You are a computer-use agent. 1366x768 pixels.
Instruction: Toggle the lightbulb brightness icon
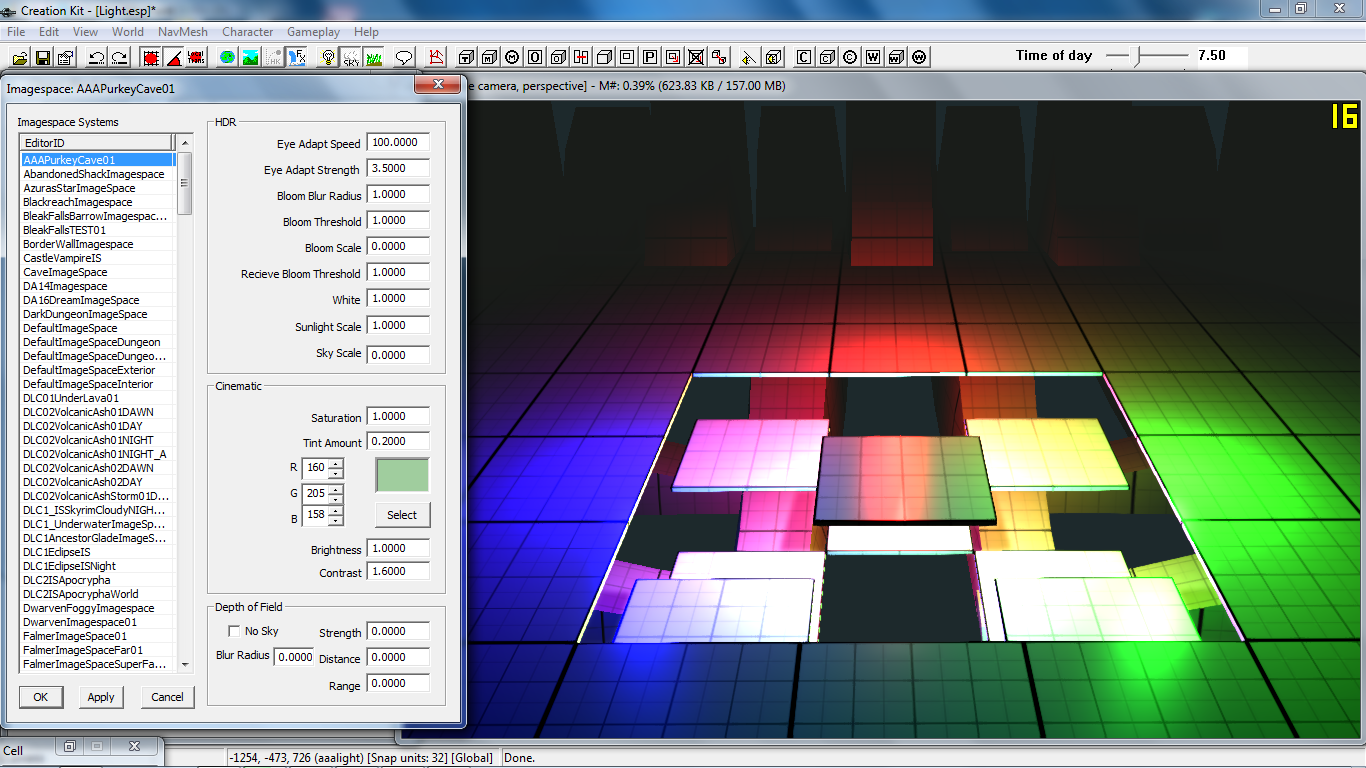(x=326, y=57)
